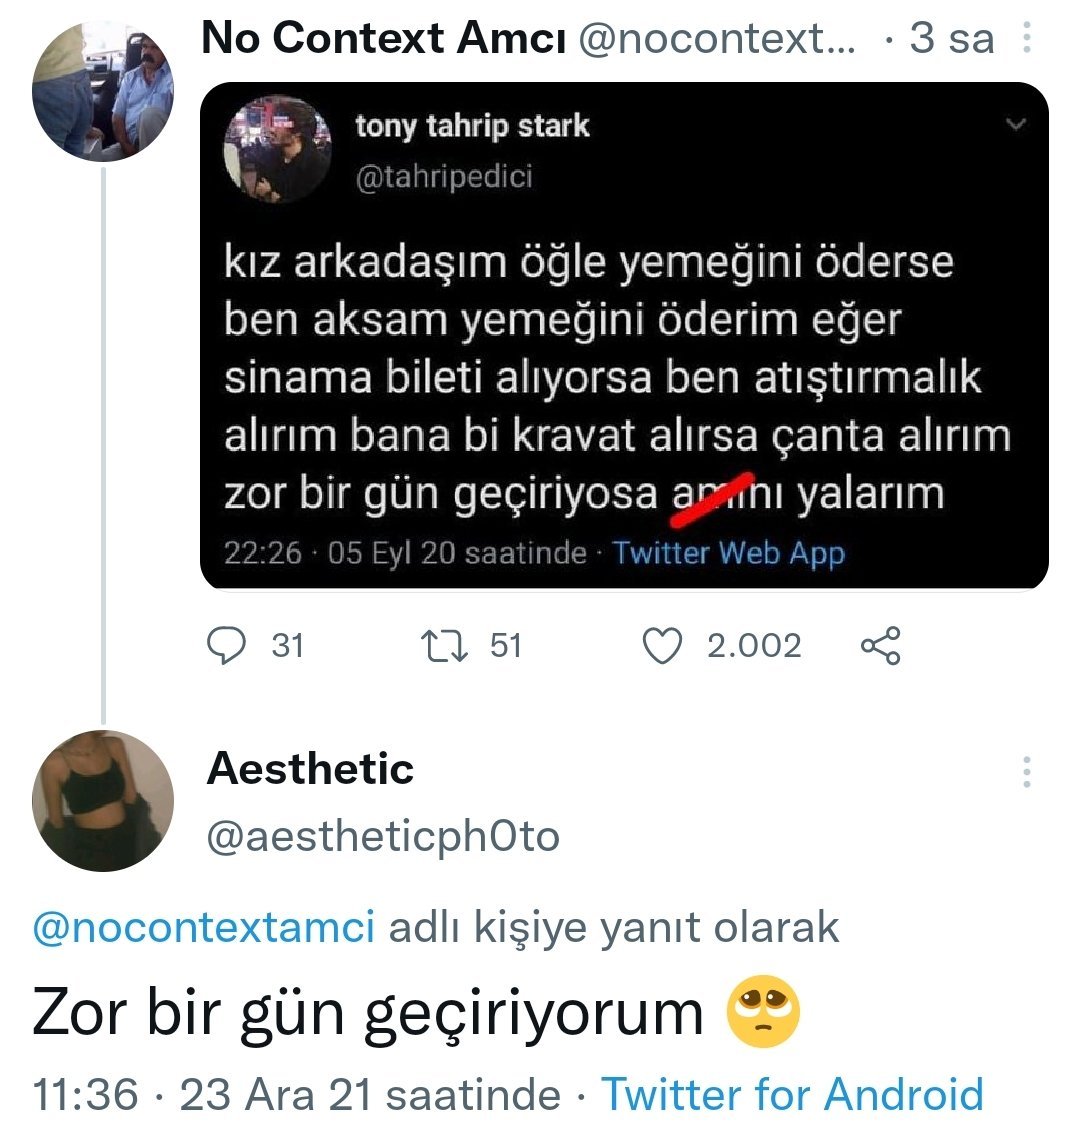Like the tweet with heart icon
Screen dimensions: 1080x1126
coord(661,646)
